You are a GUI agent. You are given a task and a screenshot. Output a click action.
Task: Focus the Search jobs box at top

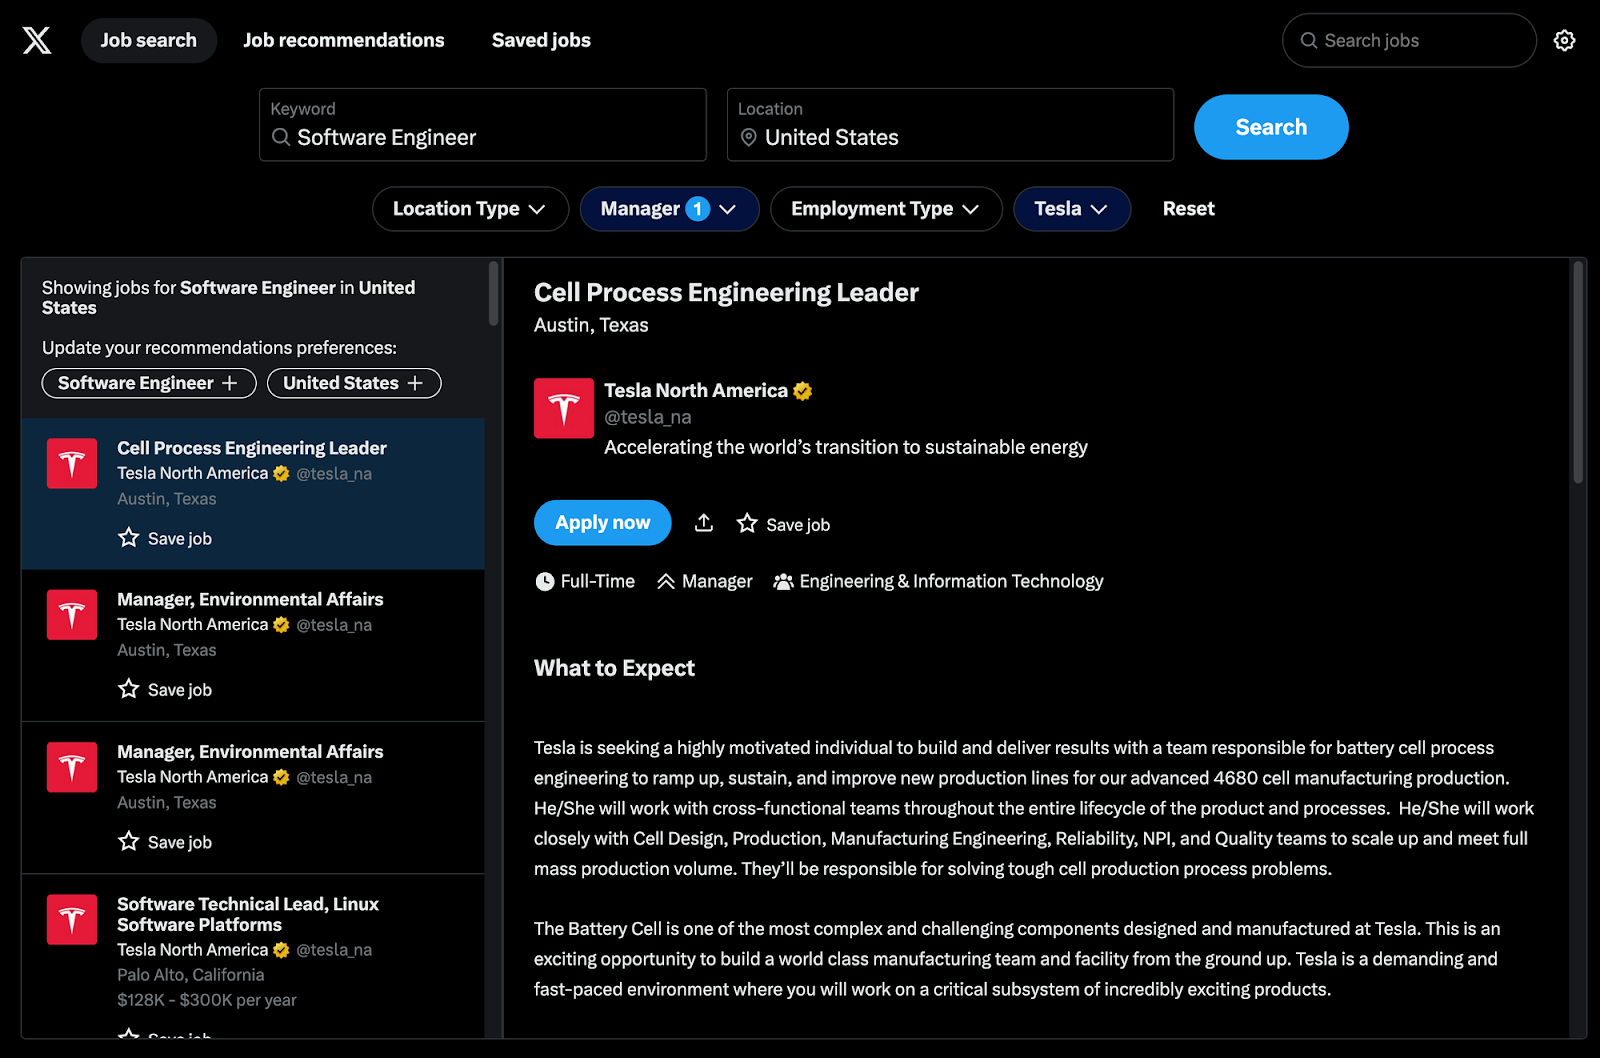(x=1409, y=40)
